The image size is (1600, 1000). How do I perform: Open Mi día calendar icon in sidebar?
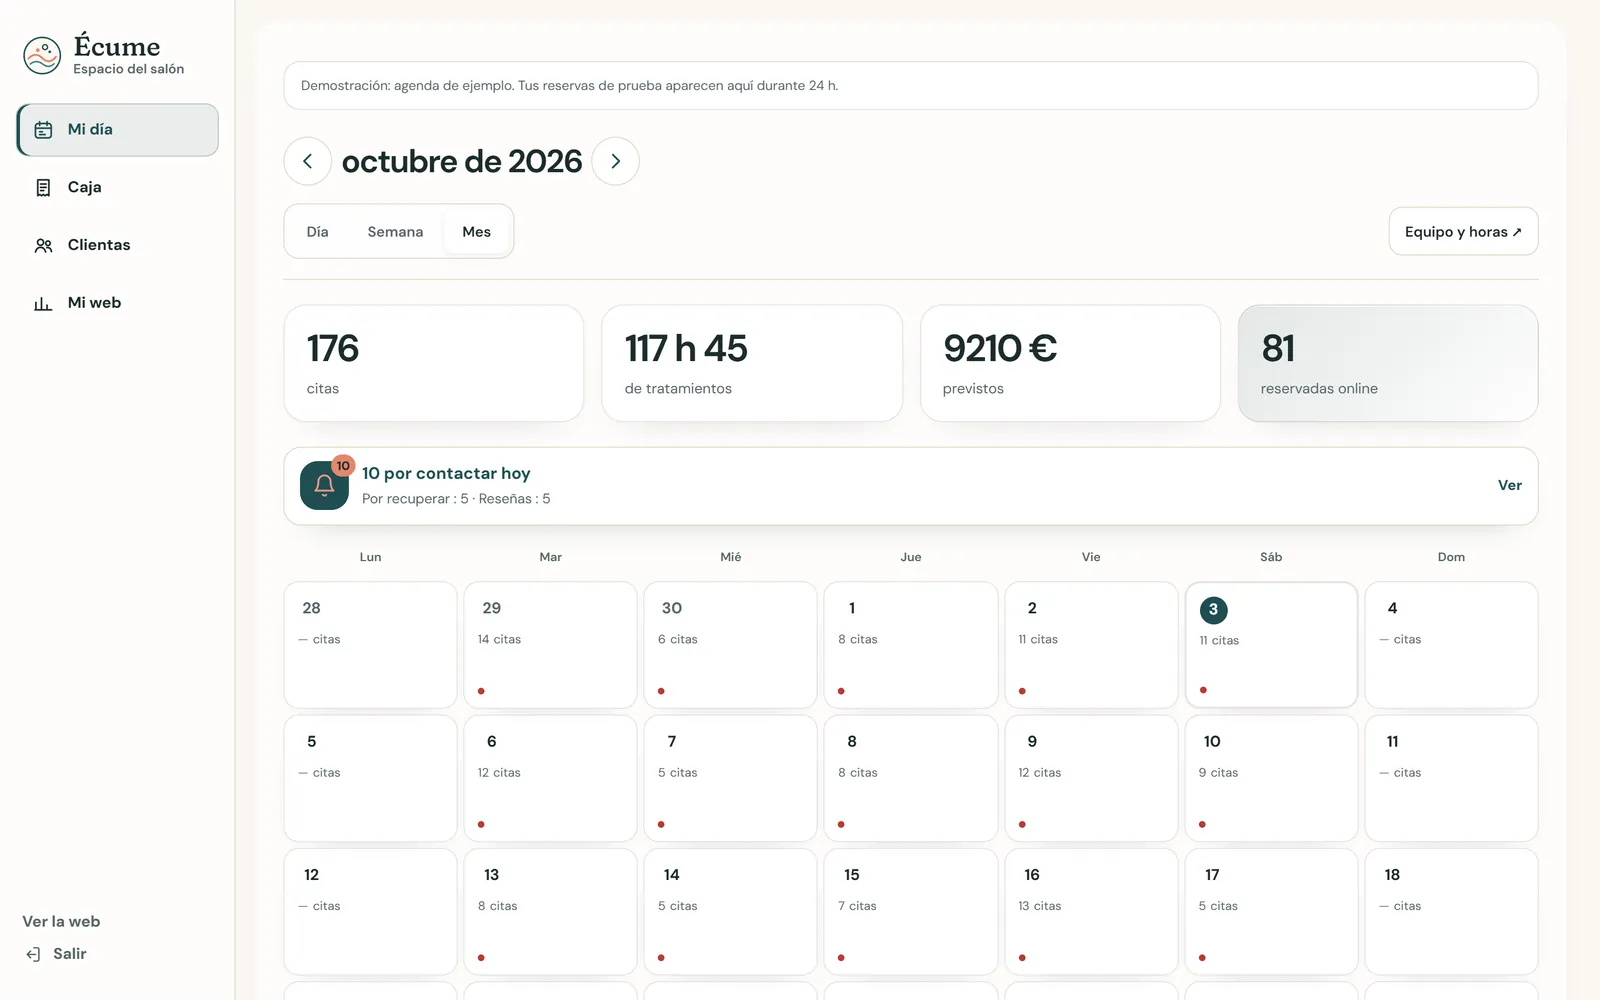tap(43, 130)
